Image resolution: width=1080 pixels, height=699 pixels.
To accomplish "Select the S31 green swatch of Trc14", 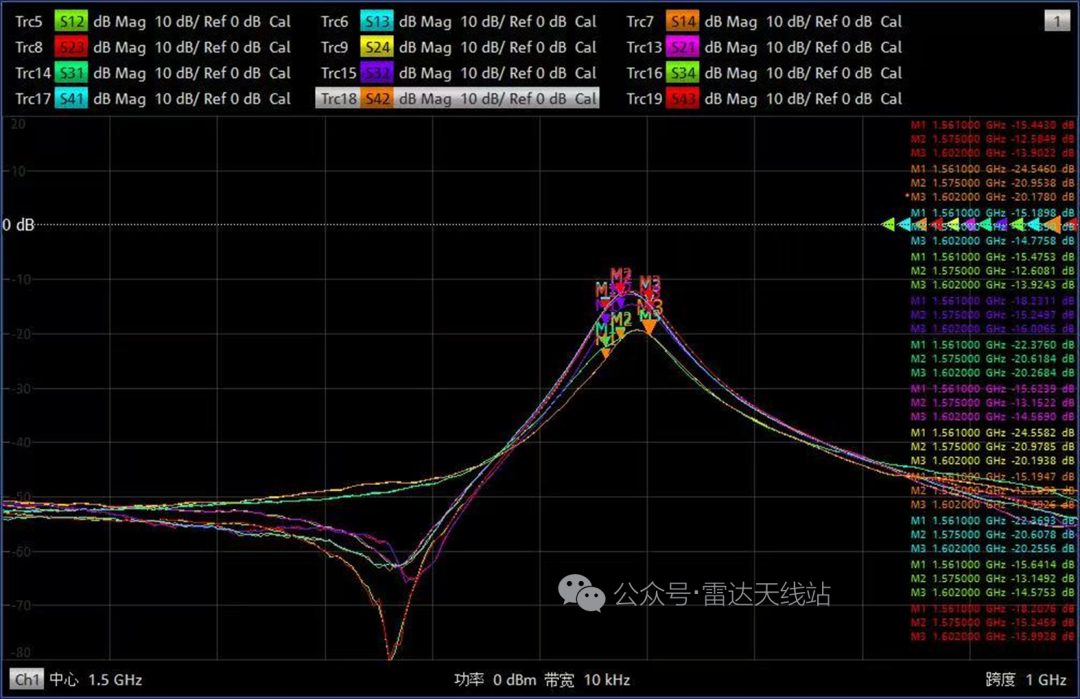I will [x=71, y=73].
